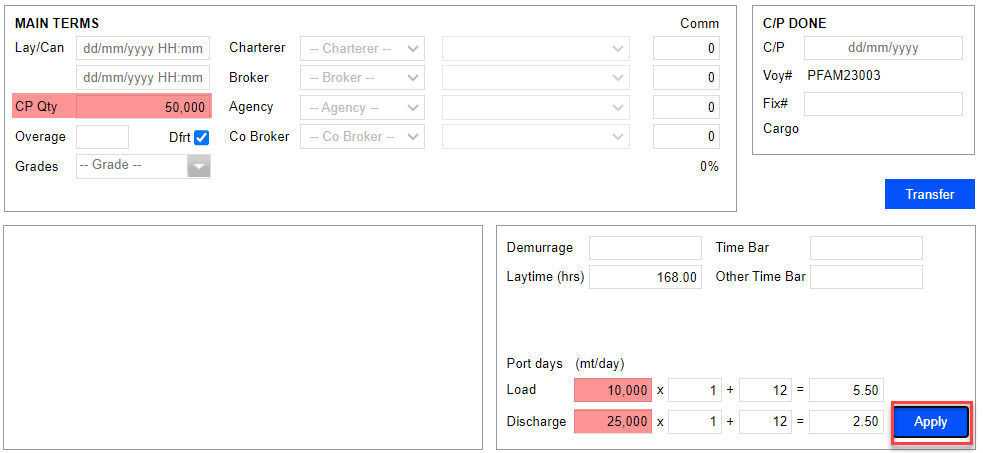Screen dimensions: 983x453
Task: Click the Transfer button
Action: tap(929, 194)
